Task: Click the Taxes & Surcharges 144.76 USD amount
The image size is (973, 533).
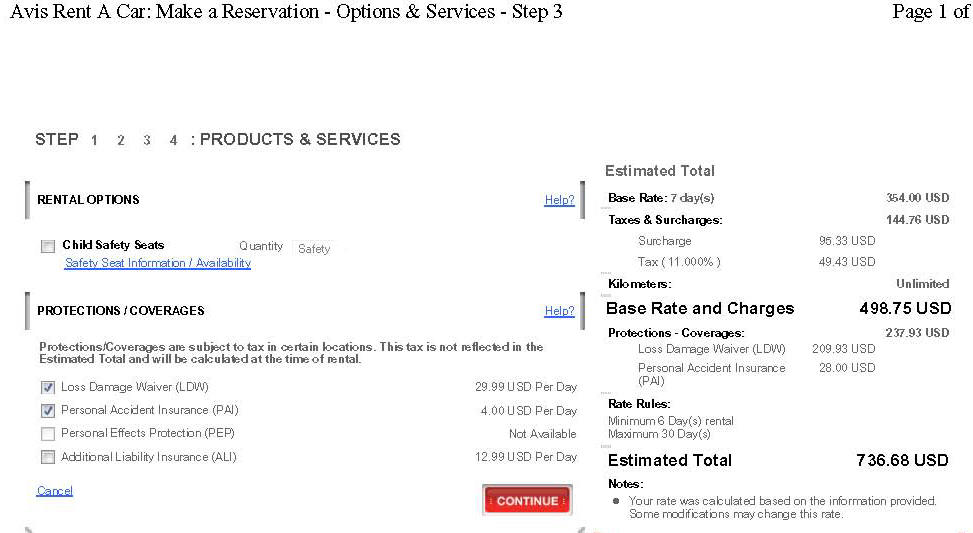Action: coord(918,220)
